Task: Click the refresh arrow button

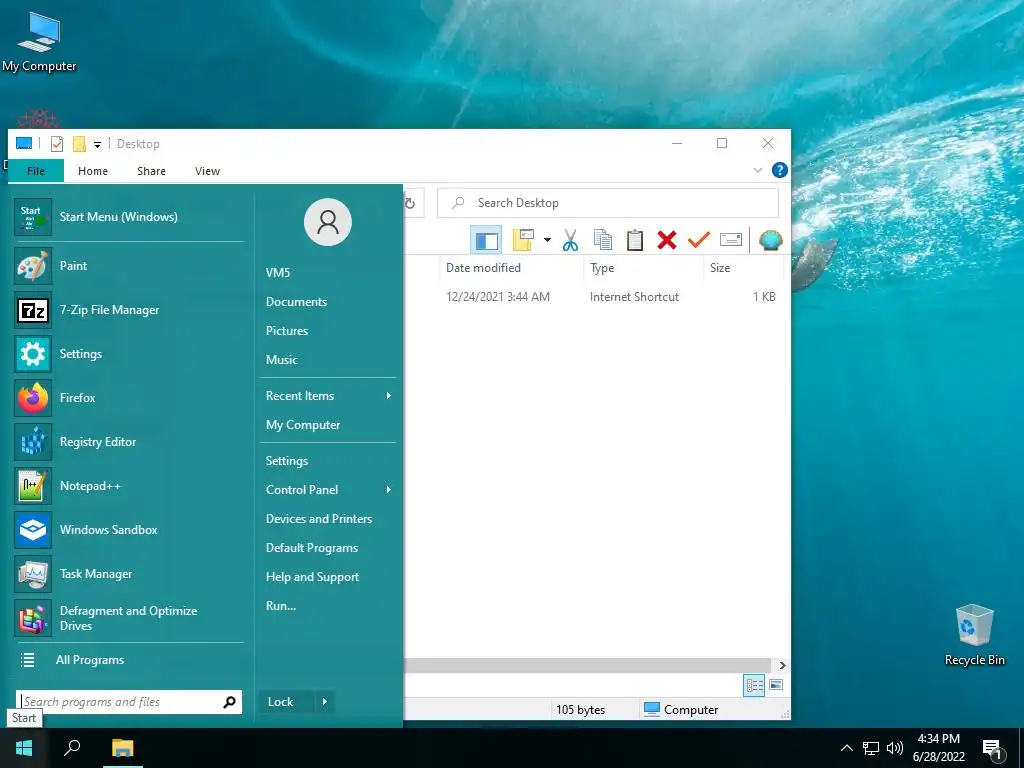Action: coord(411,203)
